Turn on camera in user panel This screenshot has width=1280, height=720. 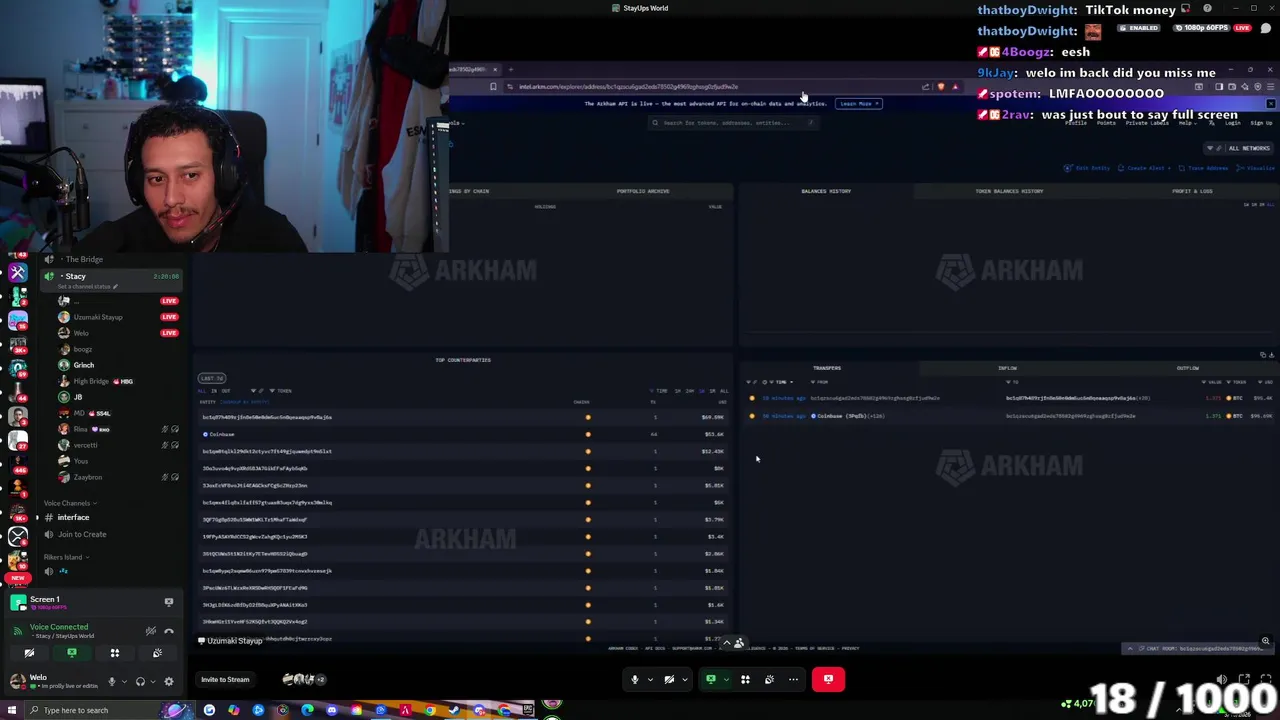click(x=29, y=653)
